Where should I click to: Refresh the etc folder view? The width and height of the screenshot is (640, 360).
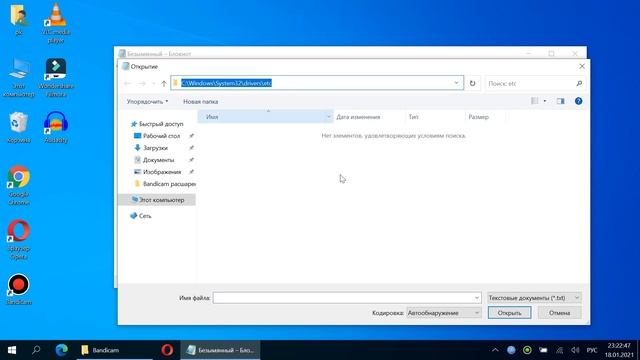(x=472, y=83)
